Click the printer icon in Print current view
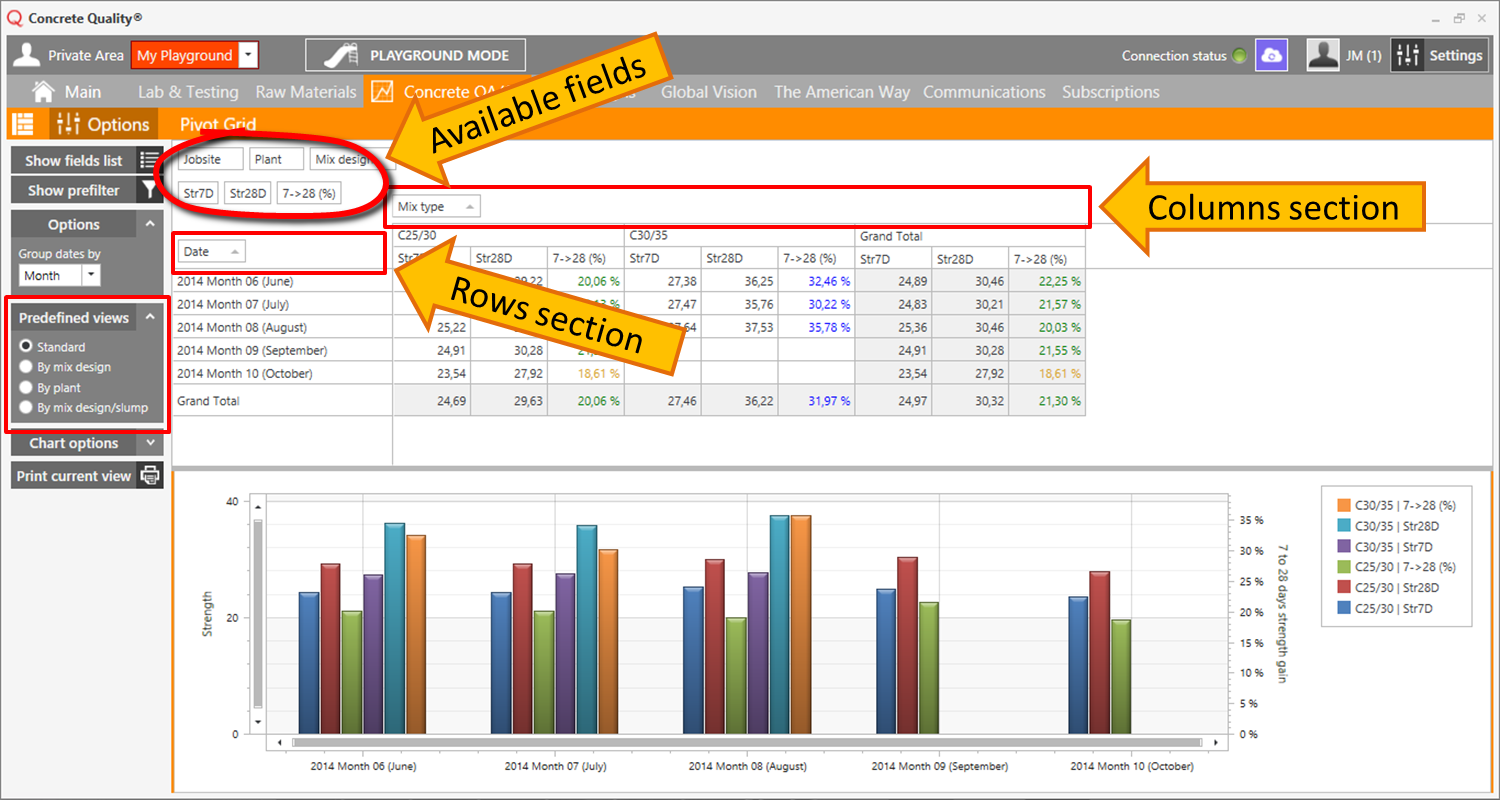Viewport: 1500px width, 800px height. coord(150,476)
